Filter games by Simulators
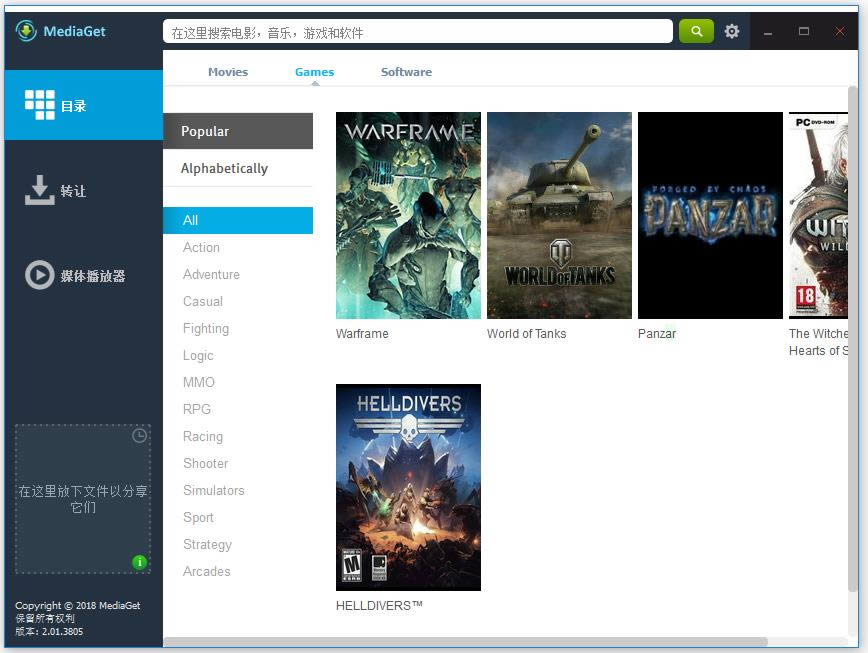Viewport: 868px width, 653px height. [x=214, y=491]
